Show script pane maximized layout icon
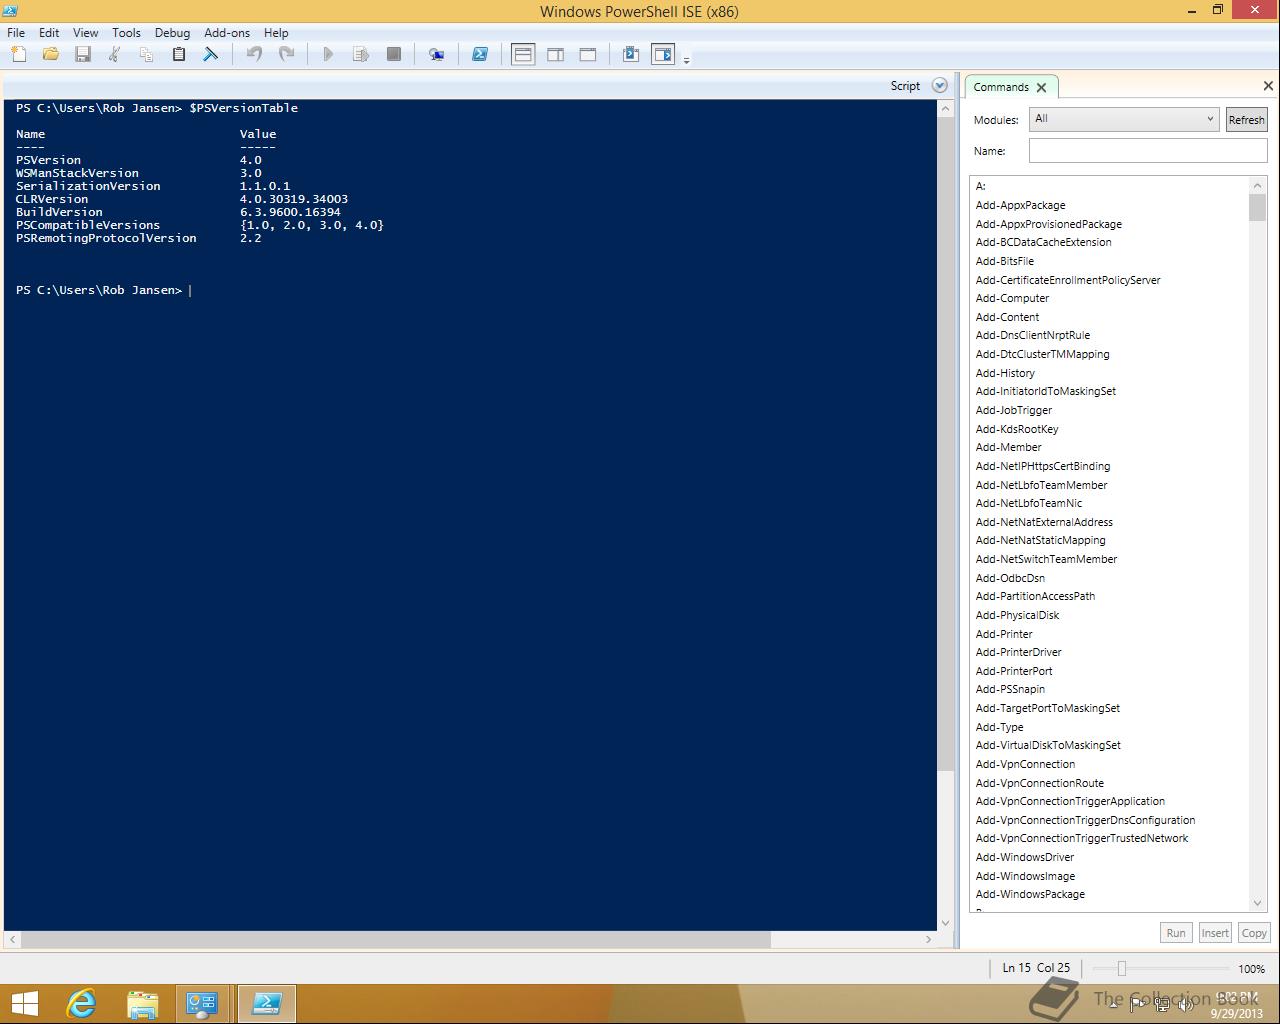 point(588,54)
